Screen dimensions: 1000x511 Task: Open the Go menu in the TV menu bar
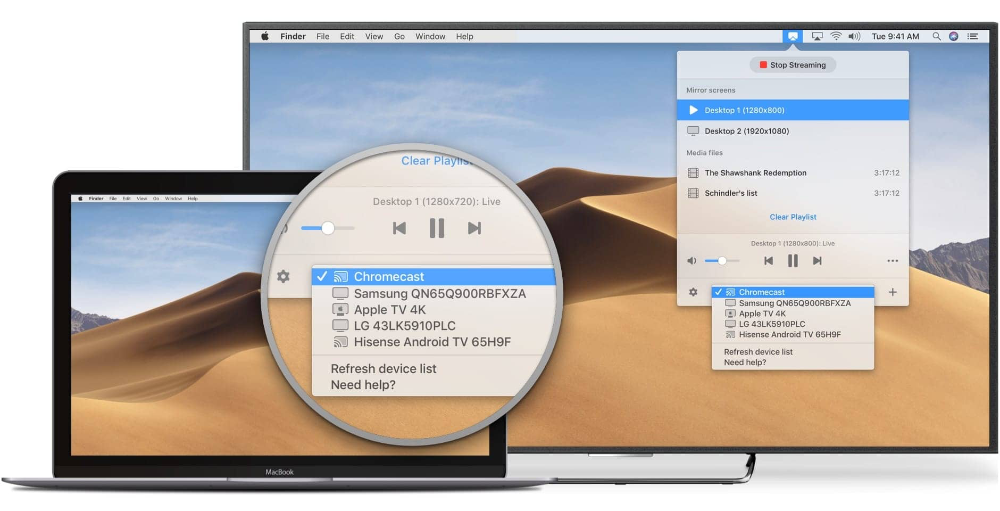pos(399,37)
